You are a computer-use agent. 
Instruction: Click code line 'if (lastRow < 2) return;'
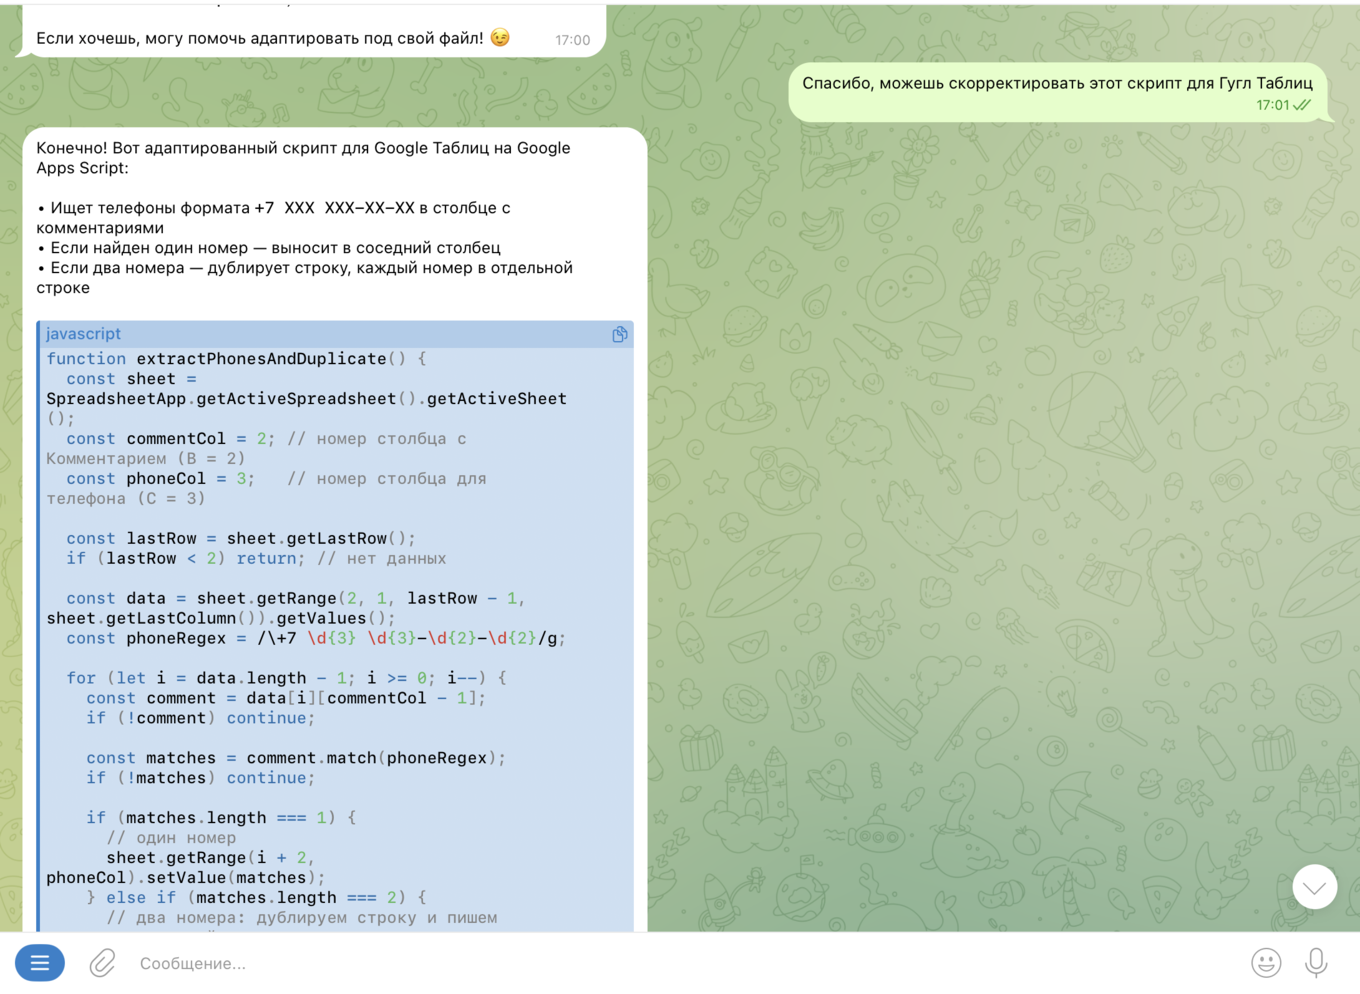coord(186,559)
